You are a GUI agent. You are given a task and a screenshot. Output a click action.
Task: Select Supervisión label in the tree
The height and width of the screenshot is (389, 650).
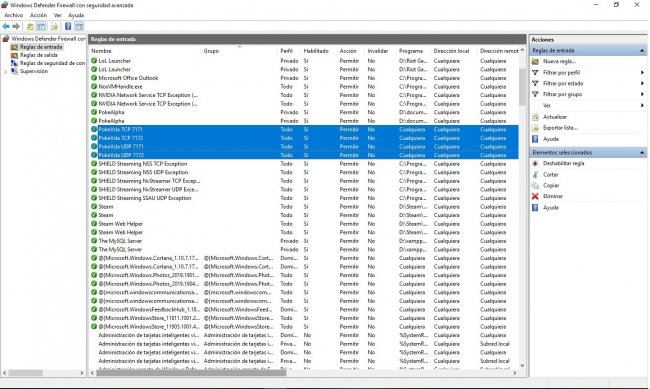pyautogui.click(x=34, y=71)
